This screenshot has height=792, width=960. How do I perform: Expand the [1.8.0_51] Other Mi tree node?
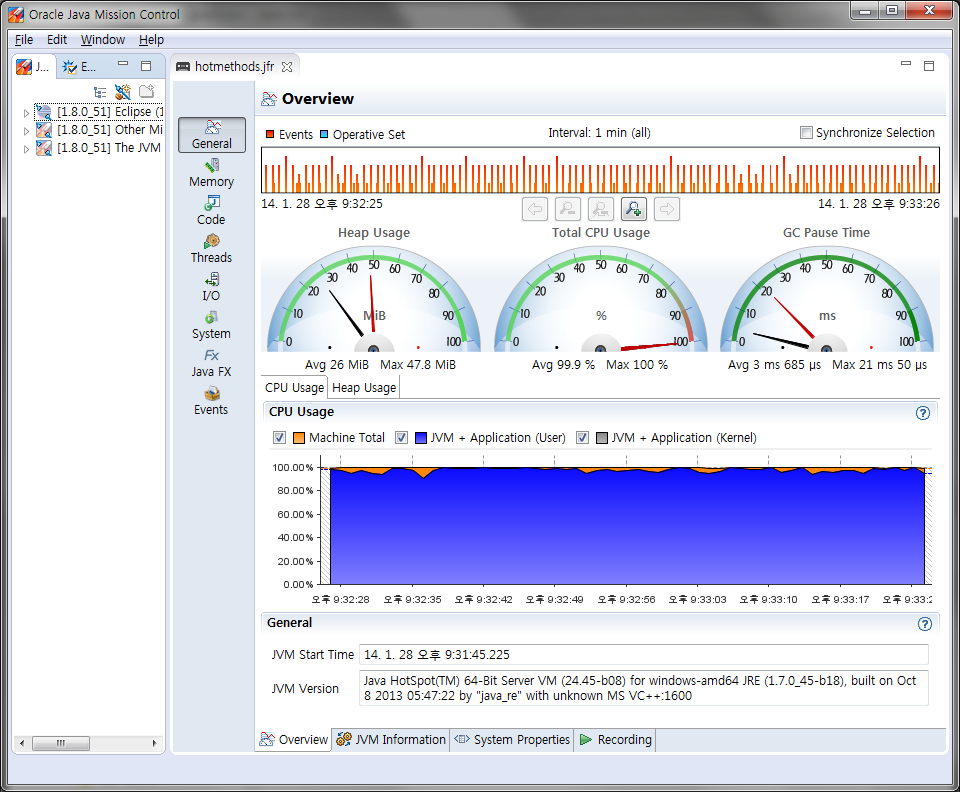pyautogui.click(x=26, y=131)
